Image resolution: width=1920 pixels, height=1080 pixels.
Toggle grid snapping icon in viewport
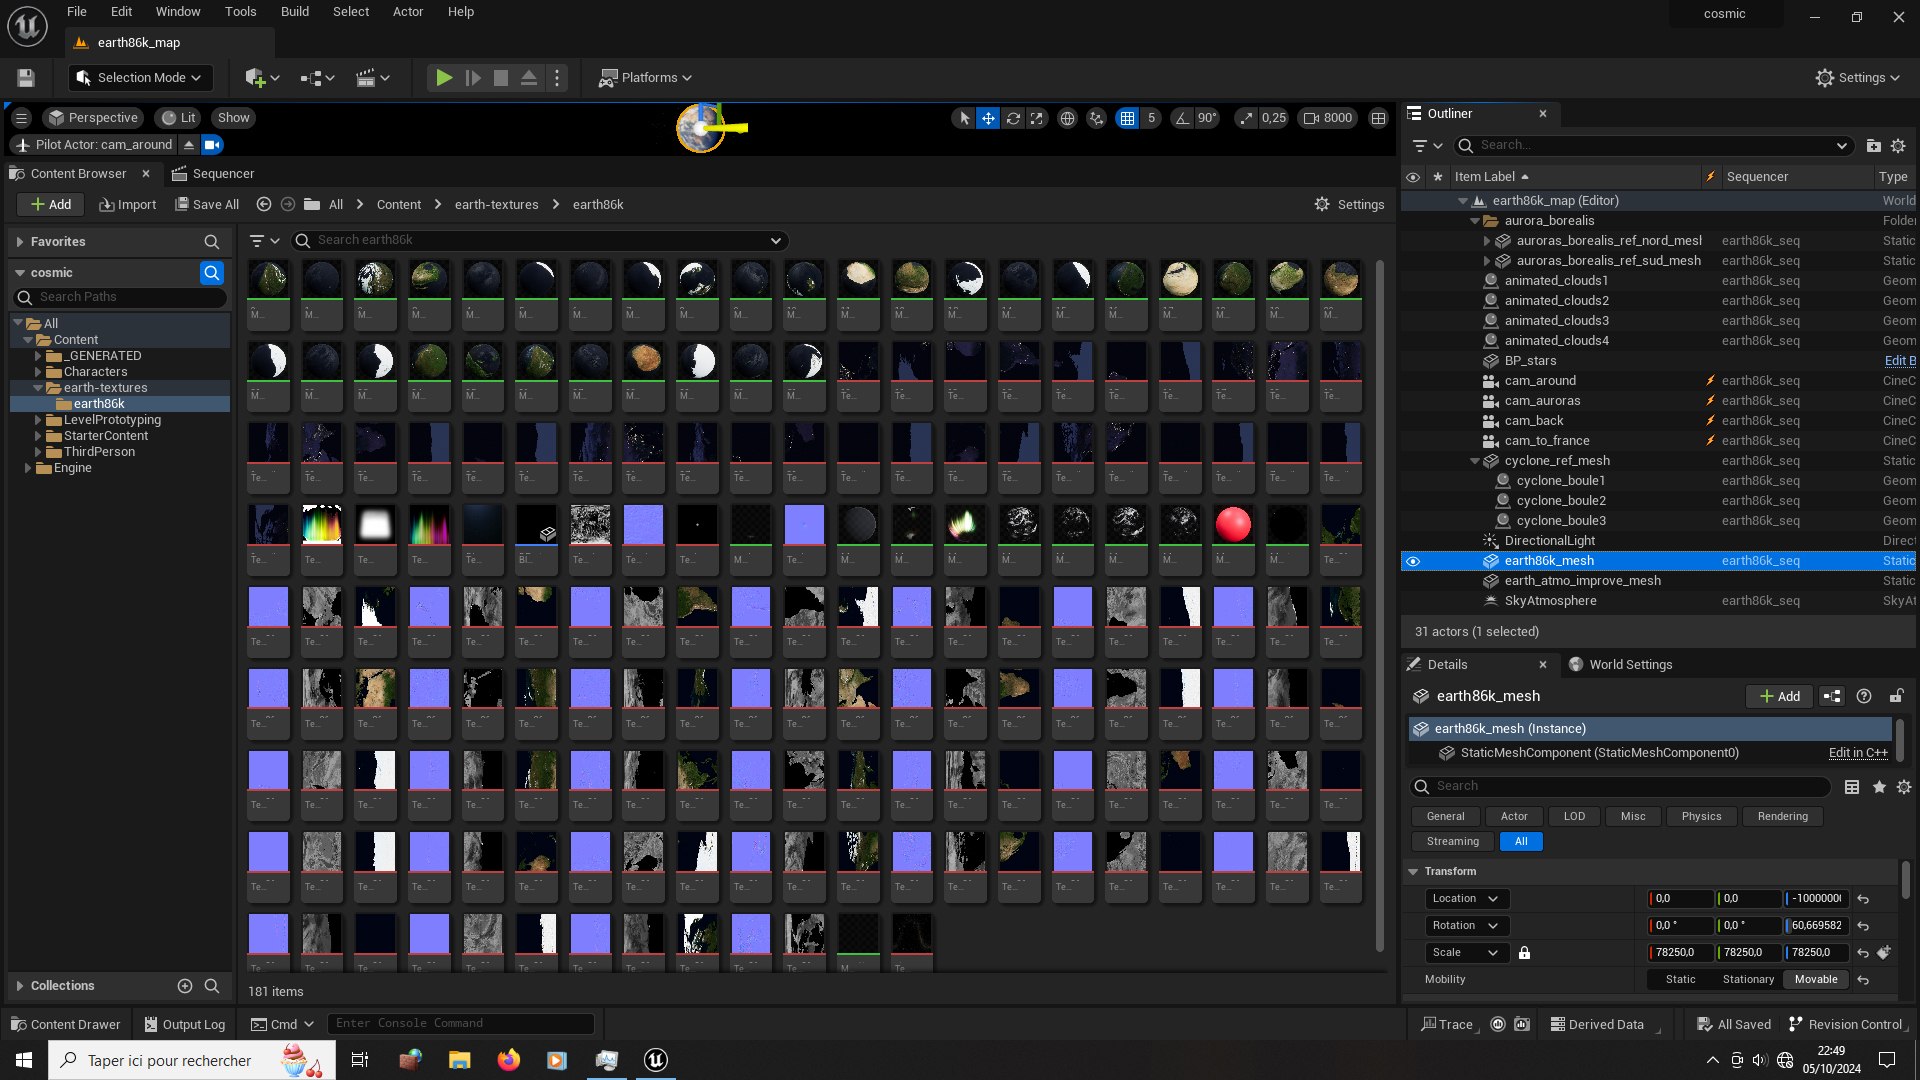pyautogui.click(x=1127, y=118)
